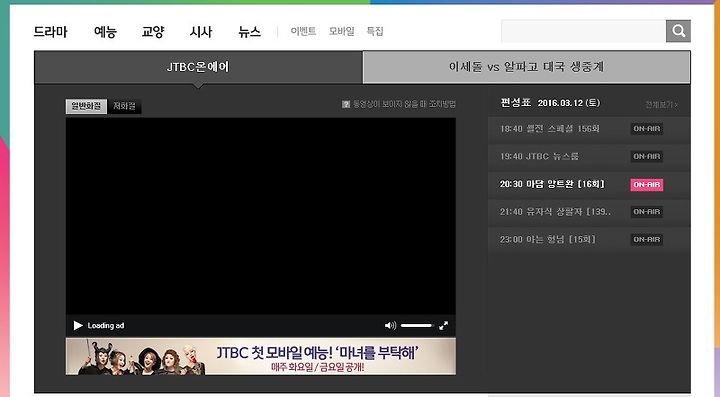Open the 마녀를 부탁해 banner ad
Viewport: 720px width, 397px height.
[x=261, y=357]
